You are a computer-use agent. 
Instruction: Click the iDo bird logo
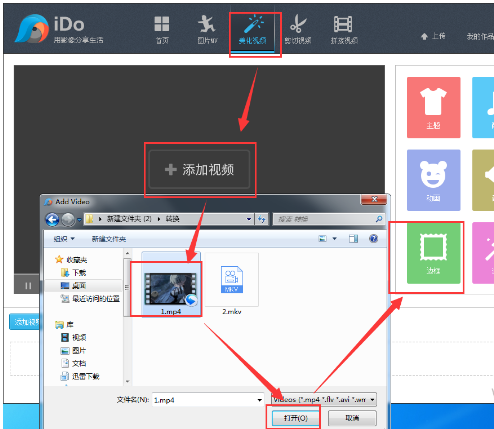coord(32,29)
